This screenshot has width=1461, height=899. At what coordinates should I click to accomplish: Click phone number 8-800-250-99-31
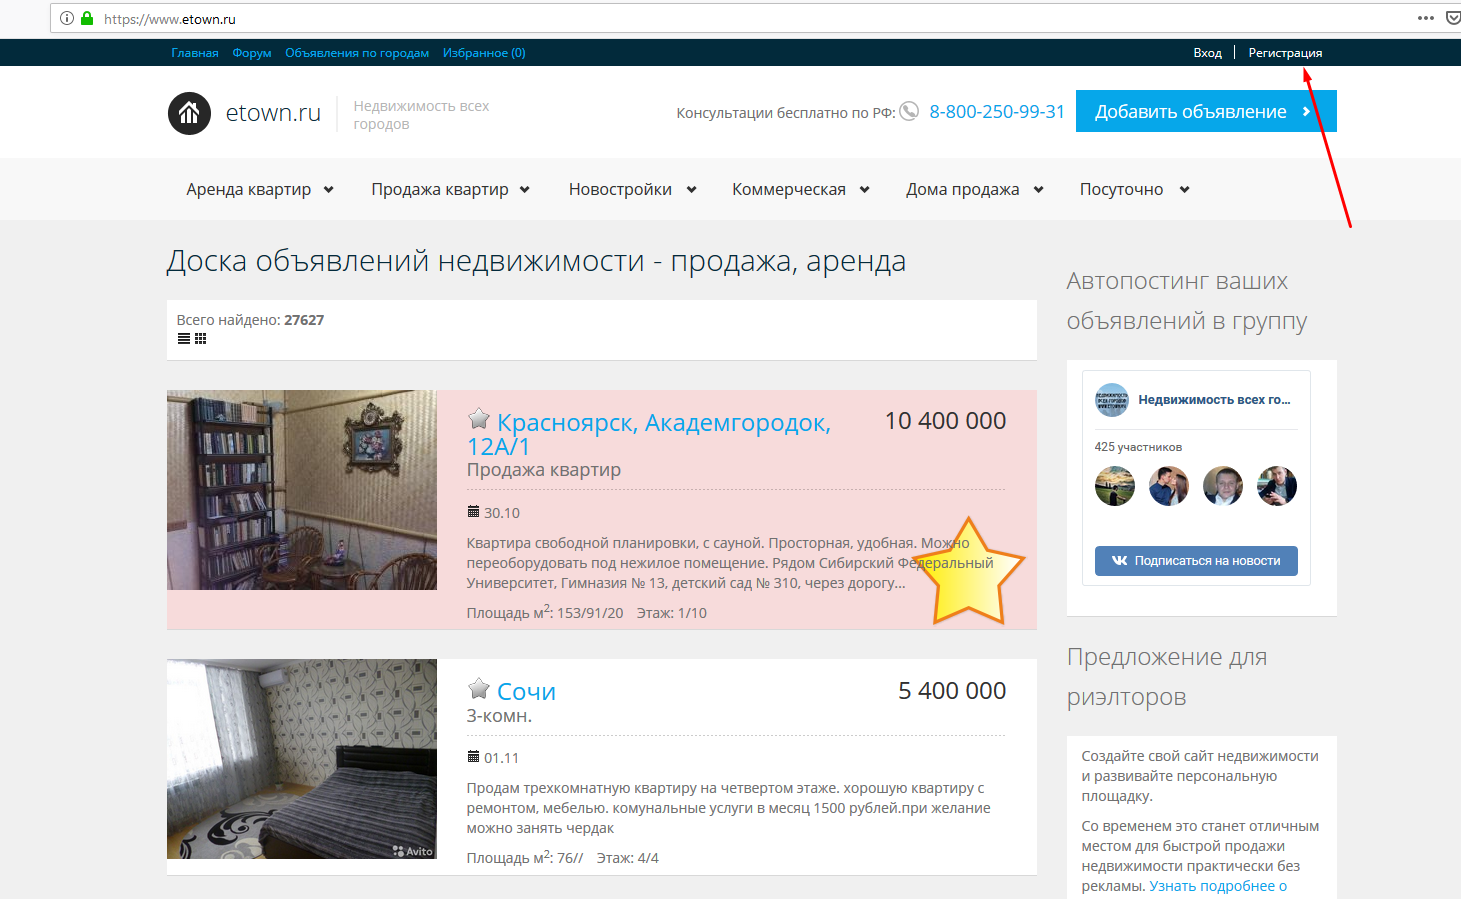tap(997, 112)
